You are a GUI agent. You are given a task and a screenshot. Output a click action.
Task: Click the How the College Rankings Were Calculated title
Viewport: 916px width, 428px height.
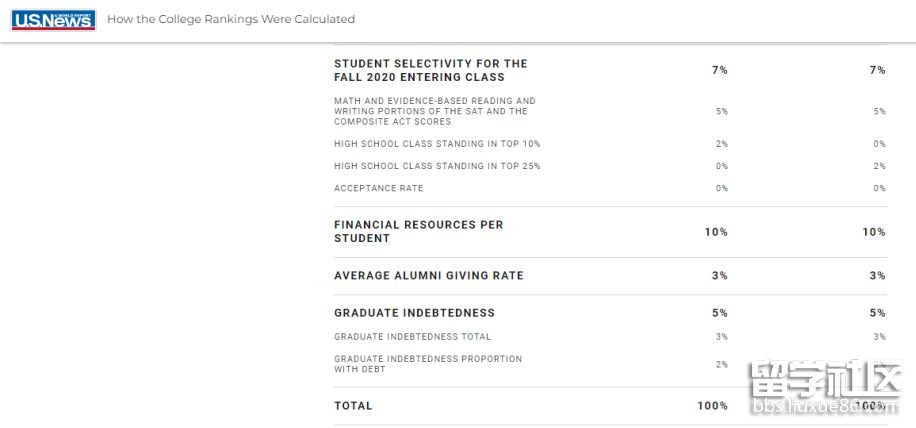[x=231, y=19]
